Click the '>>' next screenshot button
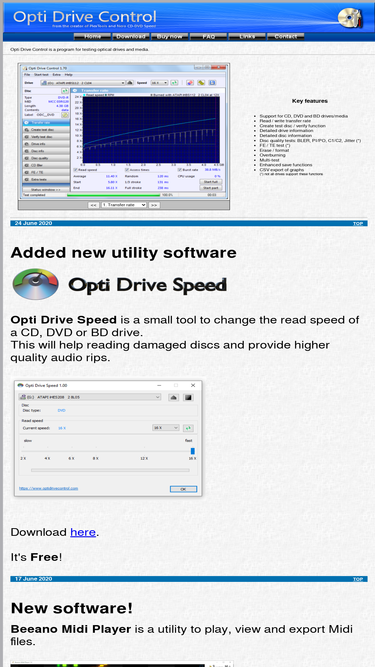375x667 pixels. point(154,205)
